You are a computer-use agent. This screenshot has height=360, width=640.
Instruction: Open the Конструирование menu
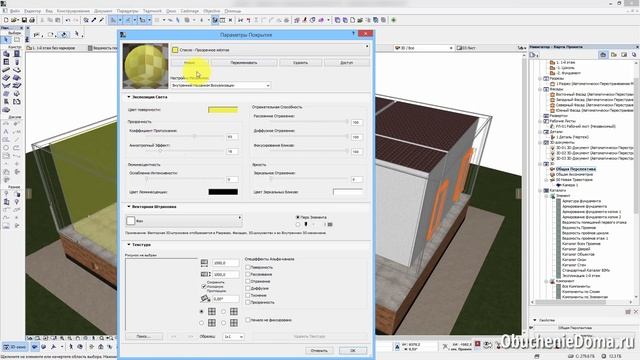[x=73, y=11]
